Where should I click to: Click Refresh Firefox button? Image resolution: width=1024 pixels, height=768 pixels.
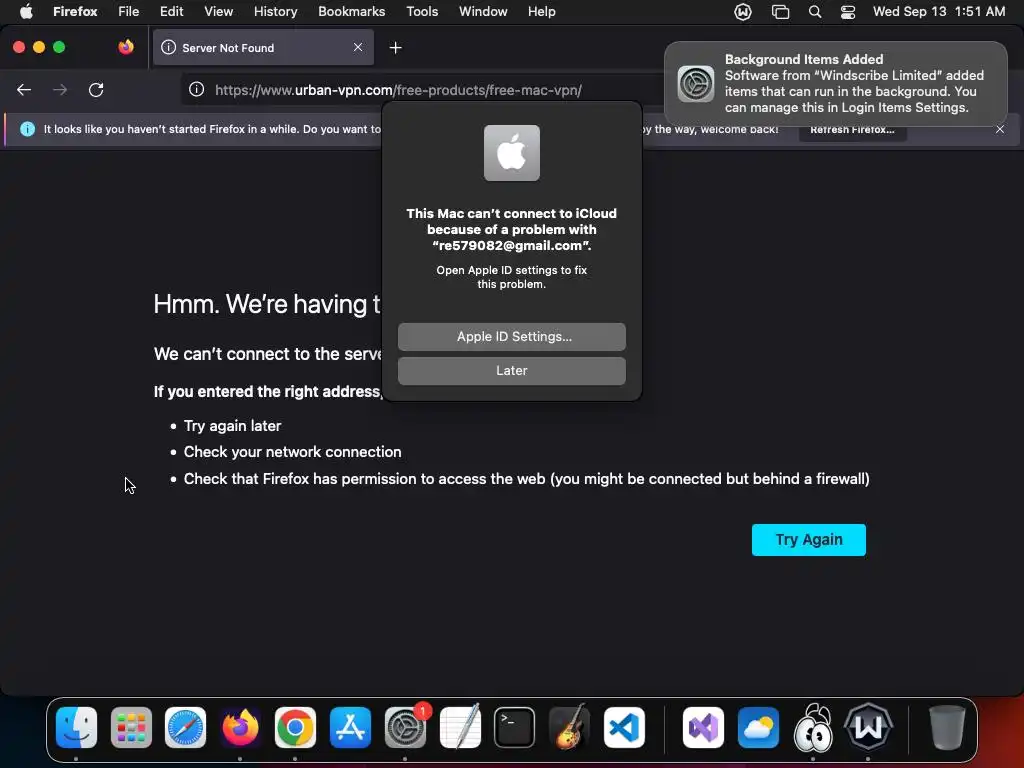(852, 129)
